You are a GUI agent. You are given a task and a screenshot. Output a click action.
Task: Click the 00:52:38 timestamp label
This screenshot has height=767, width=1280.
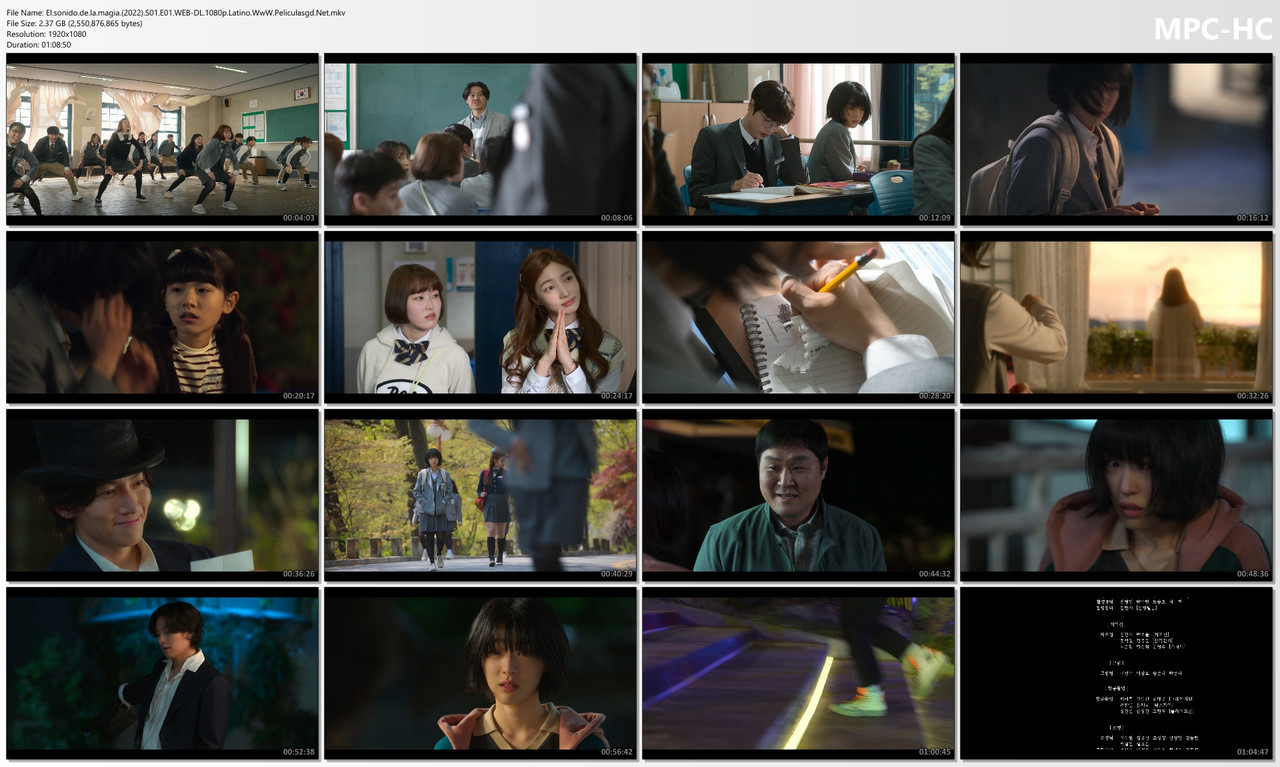pyautogui.click(x=298, y=752)
